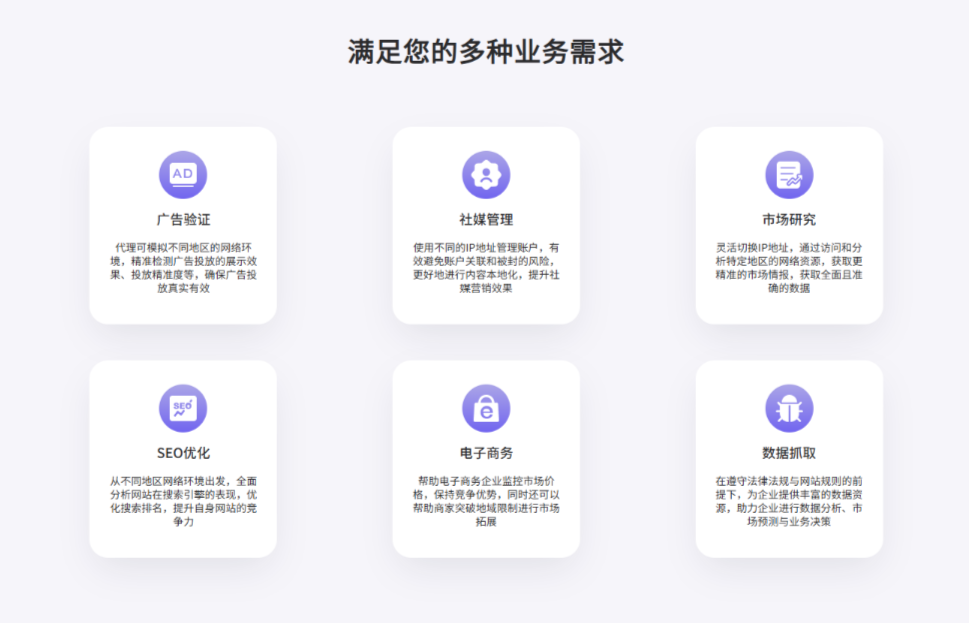Open the 数据抓取 service card
Screen dimensions: 969x623
click(788, 460)
